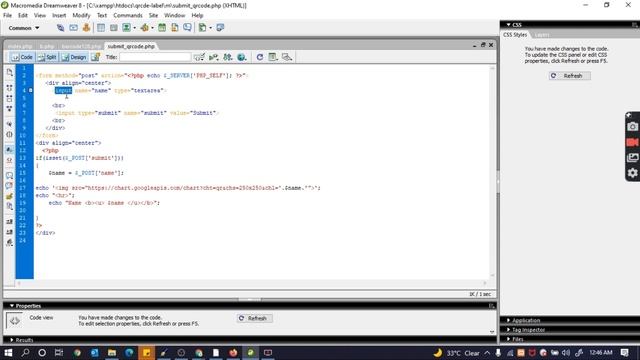
Task: Open the File menu
Action: coord(7,15)
